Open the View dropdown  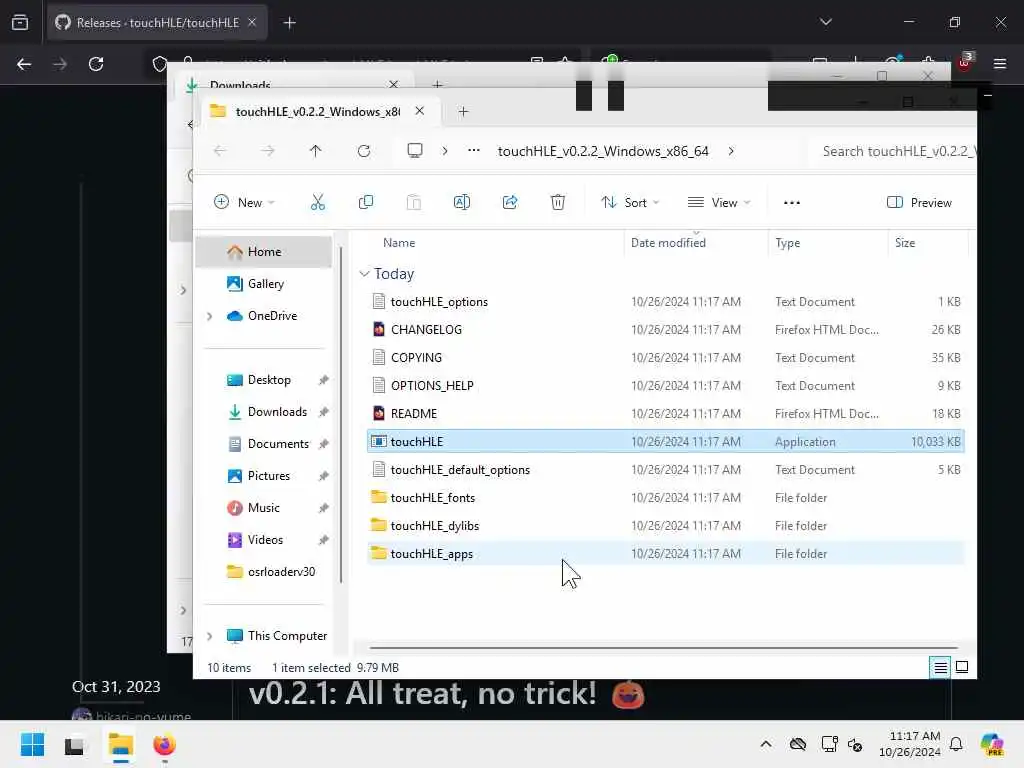click(x=719, y=202)
